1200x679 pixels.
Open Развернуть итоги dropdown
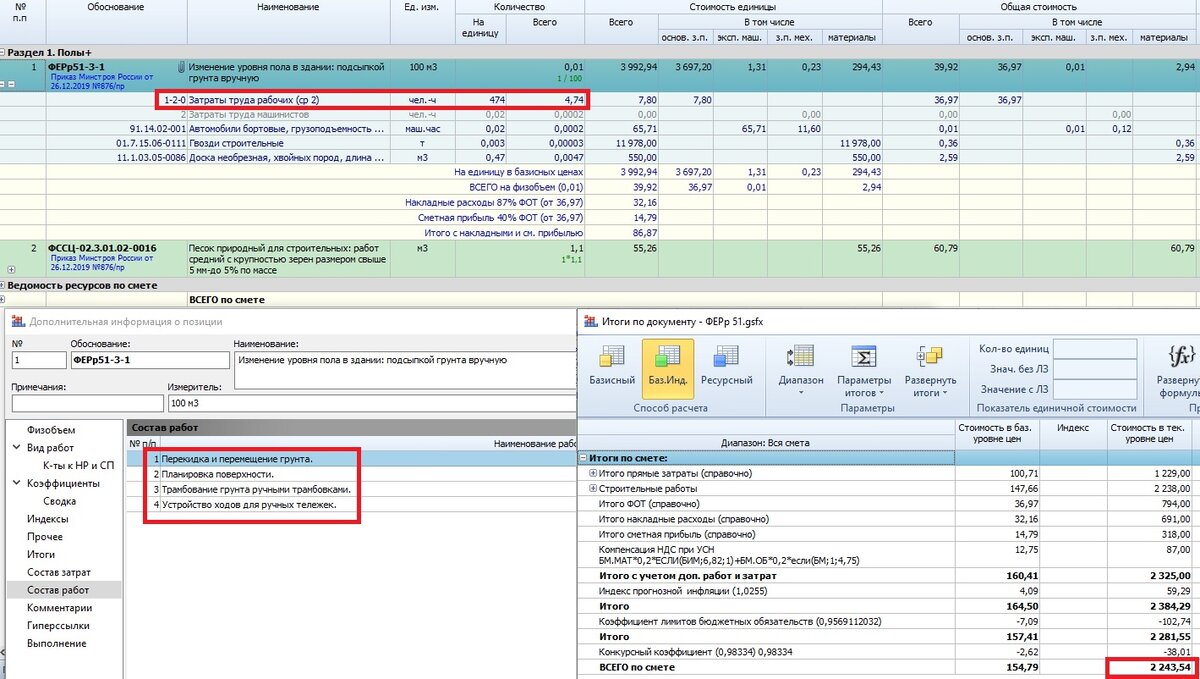(x=930, y=370)
